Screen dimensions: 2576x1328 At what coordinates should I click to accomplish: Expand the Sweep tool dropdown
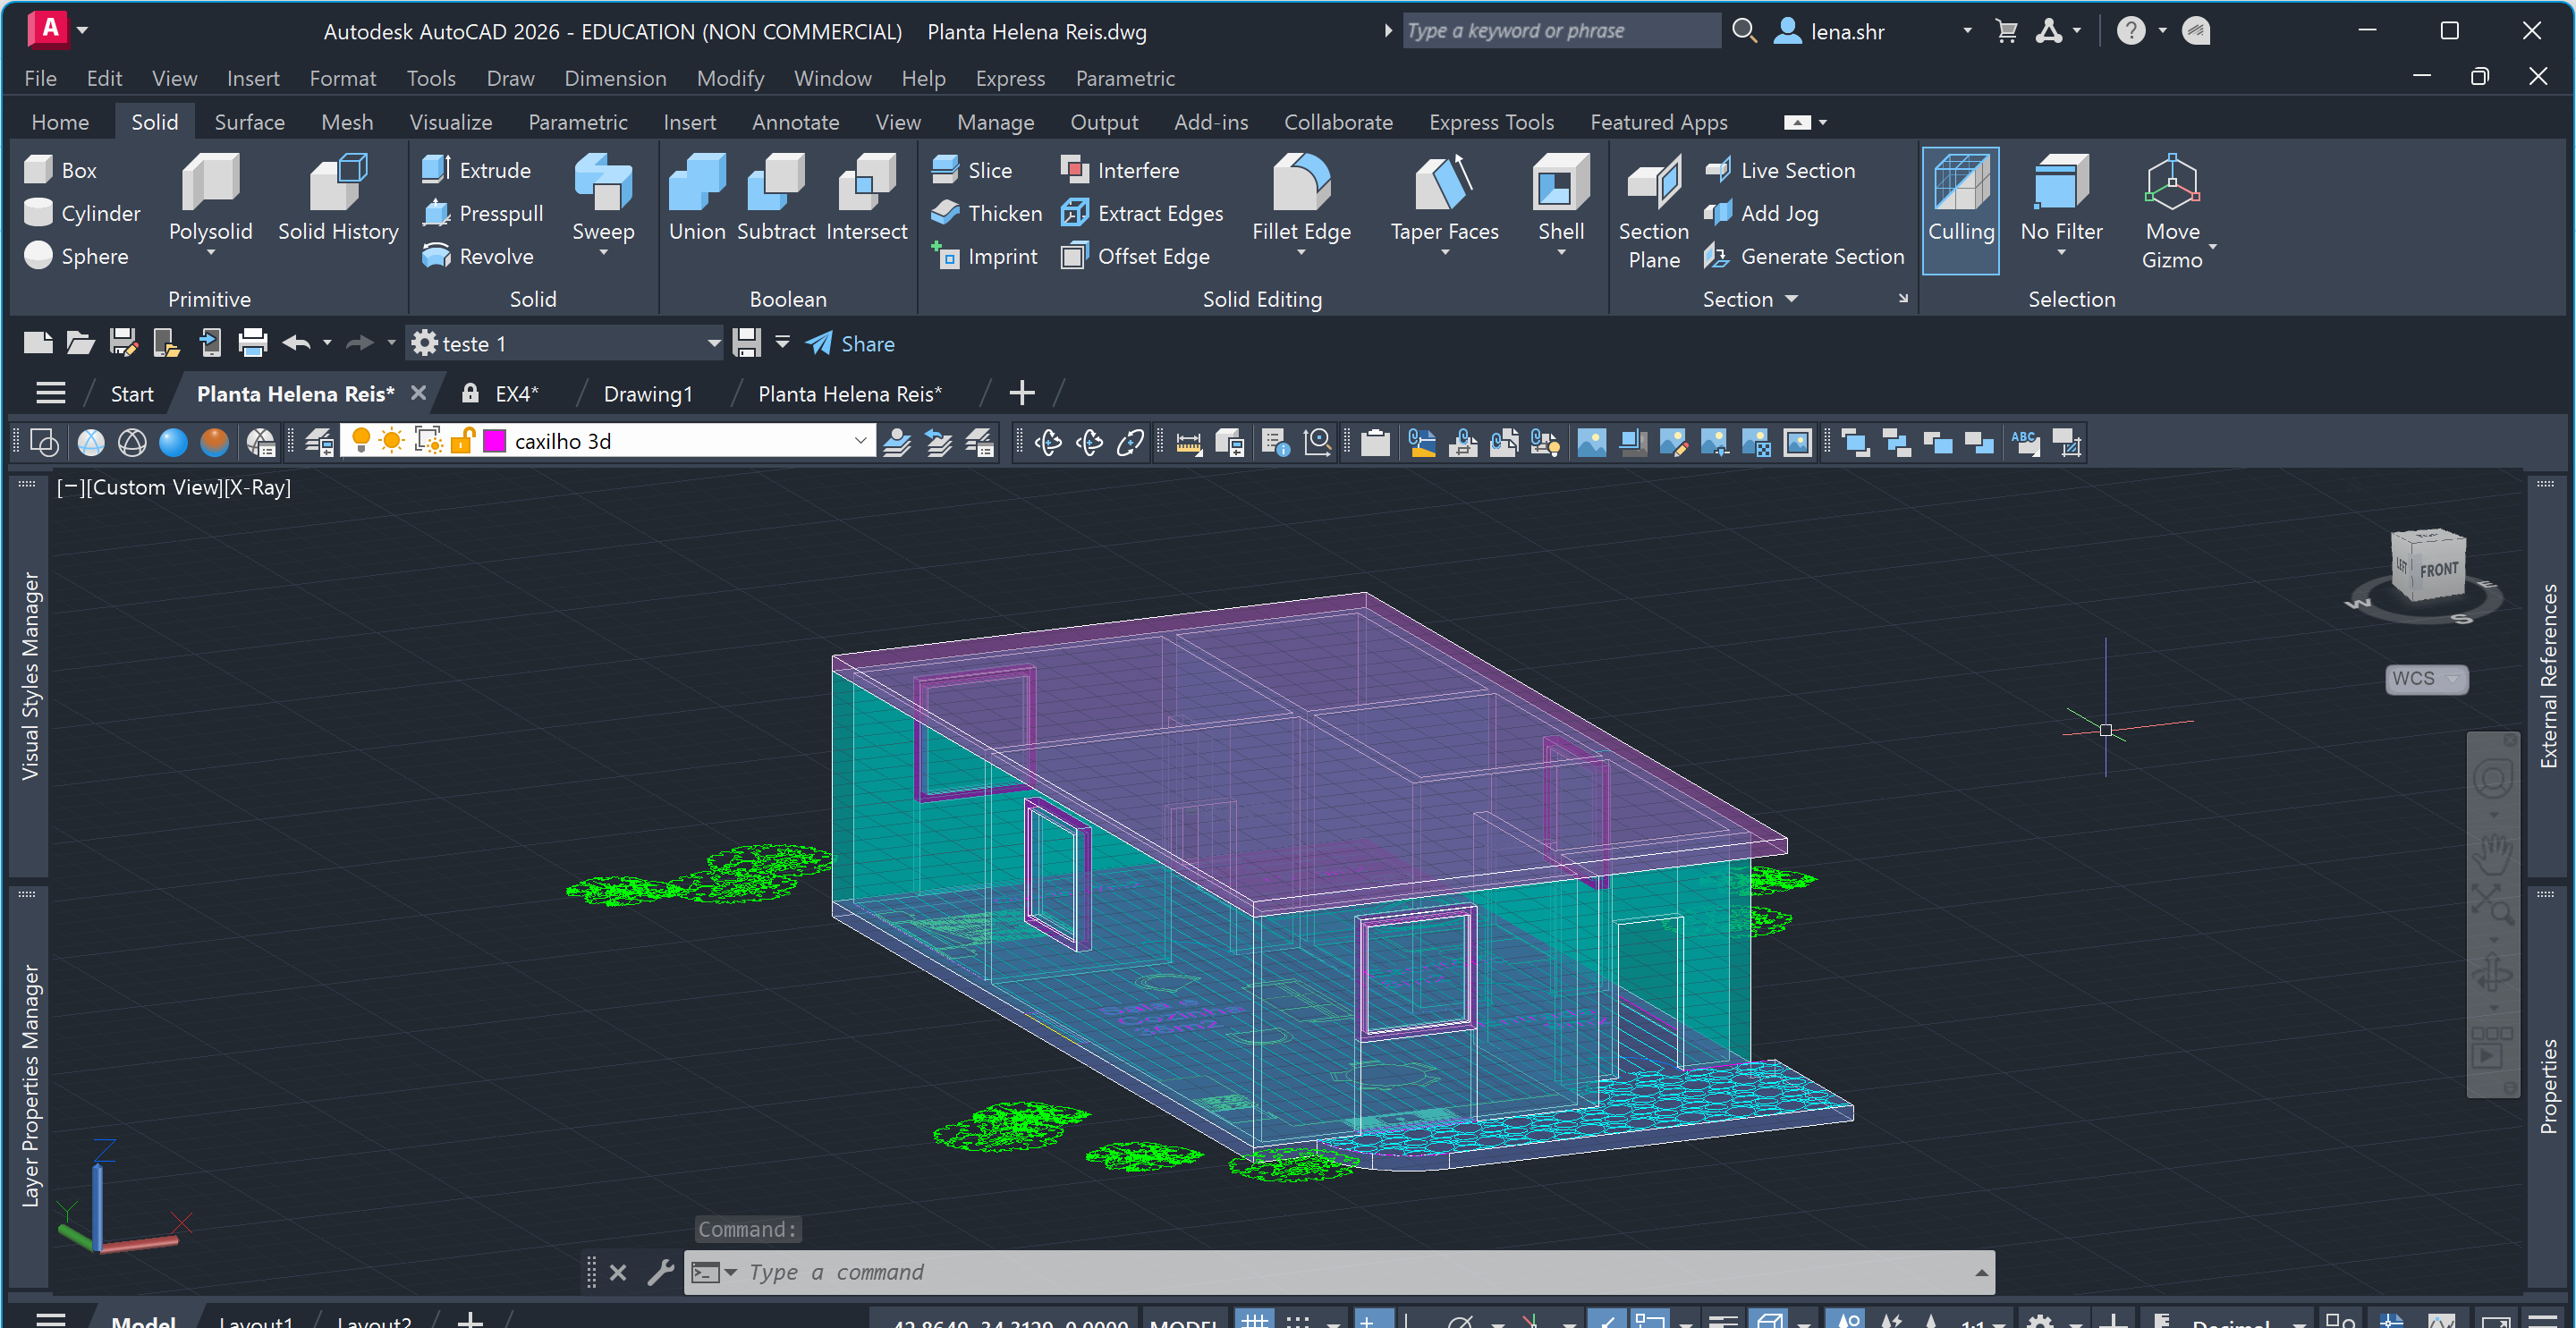tap(603, 252)
